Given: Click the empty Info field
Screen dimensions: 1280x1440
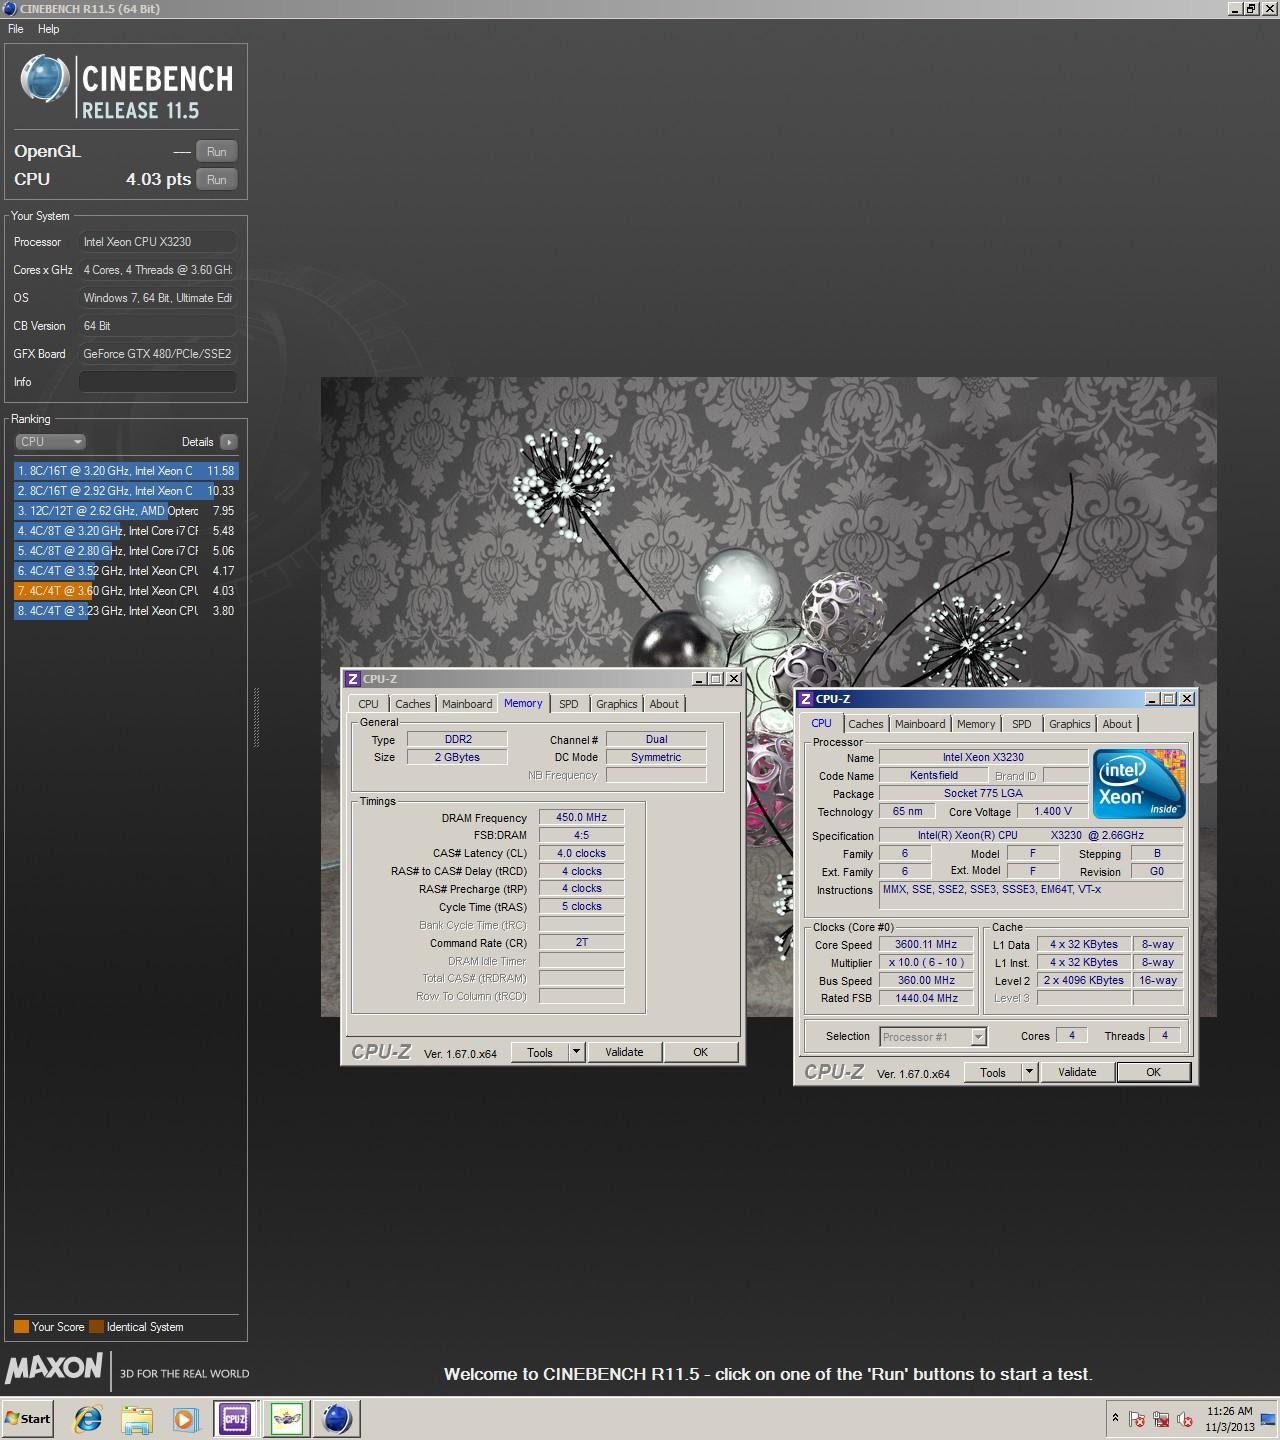Looking at the screenshot, I should (x=158, y=382).
